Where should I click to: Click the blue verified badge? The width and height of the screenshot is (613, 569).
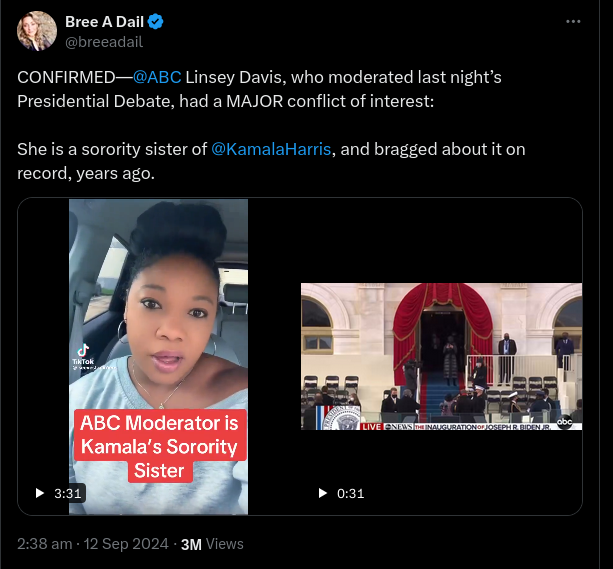[157, 22]
